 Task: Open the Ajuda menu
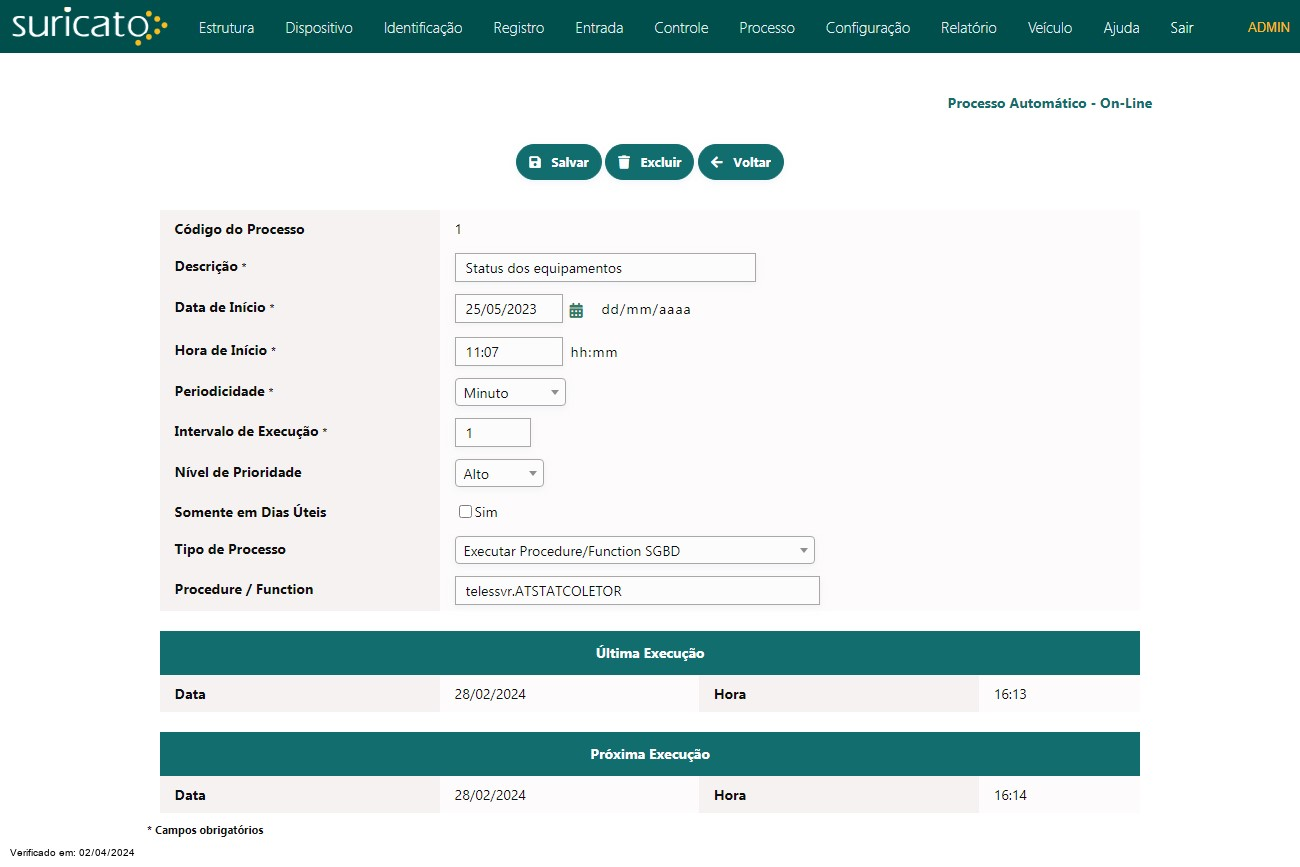[x=1121, y=28]
